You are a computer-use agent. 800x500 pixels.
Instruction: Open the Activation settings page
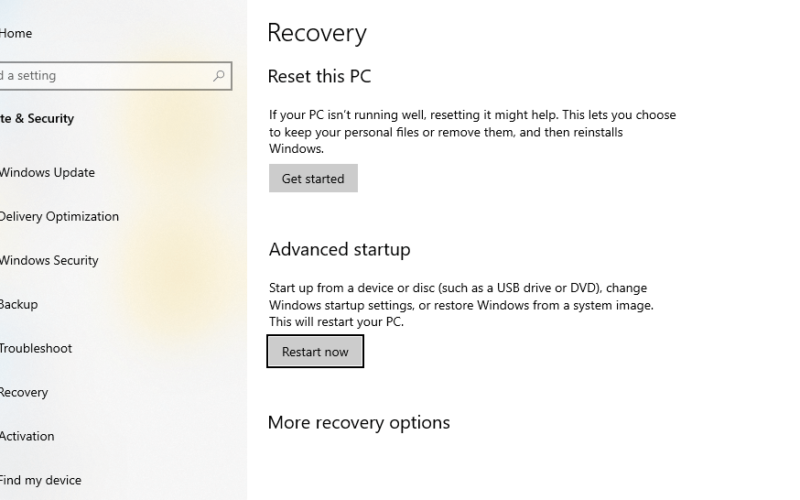(27, 436)
